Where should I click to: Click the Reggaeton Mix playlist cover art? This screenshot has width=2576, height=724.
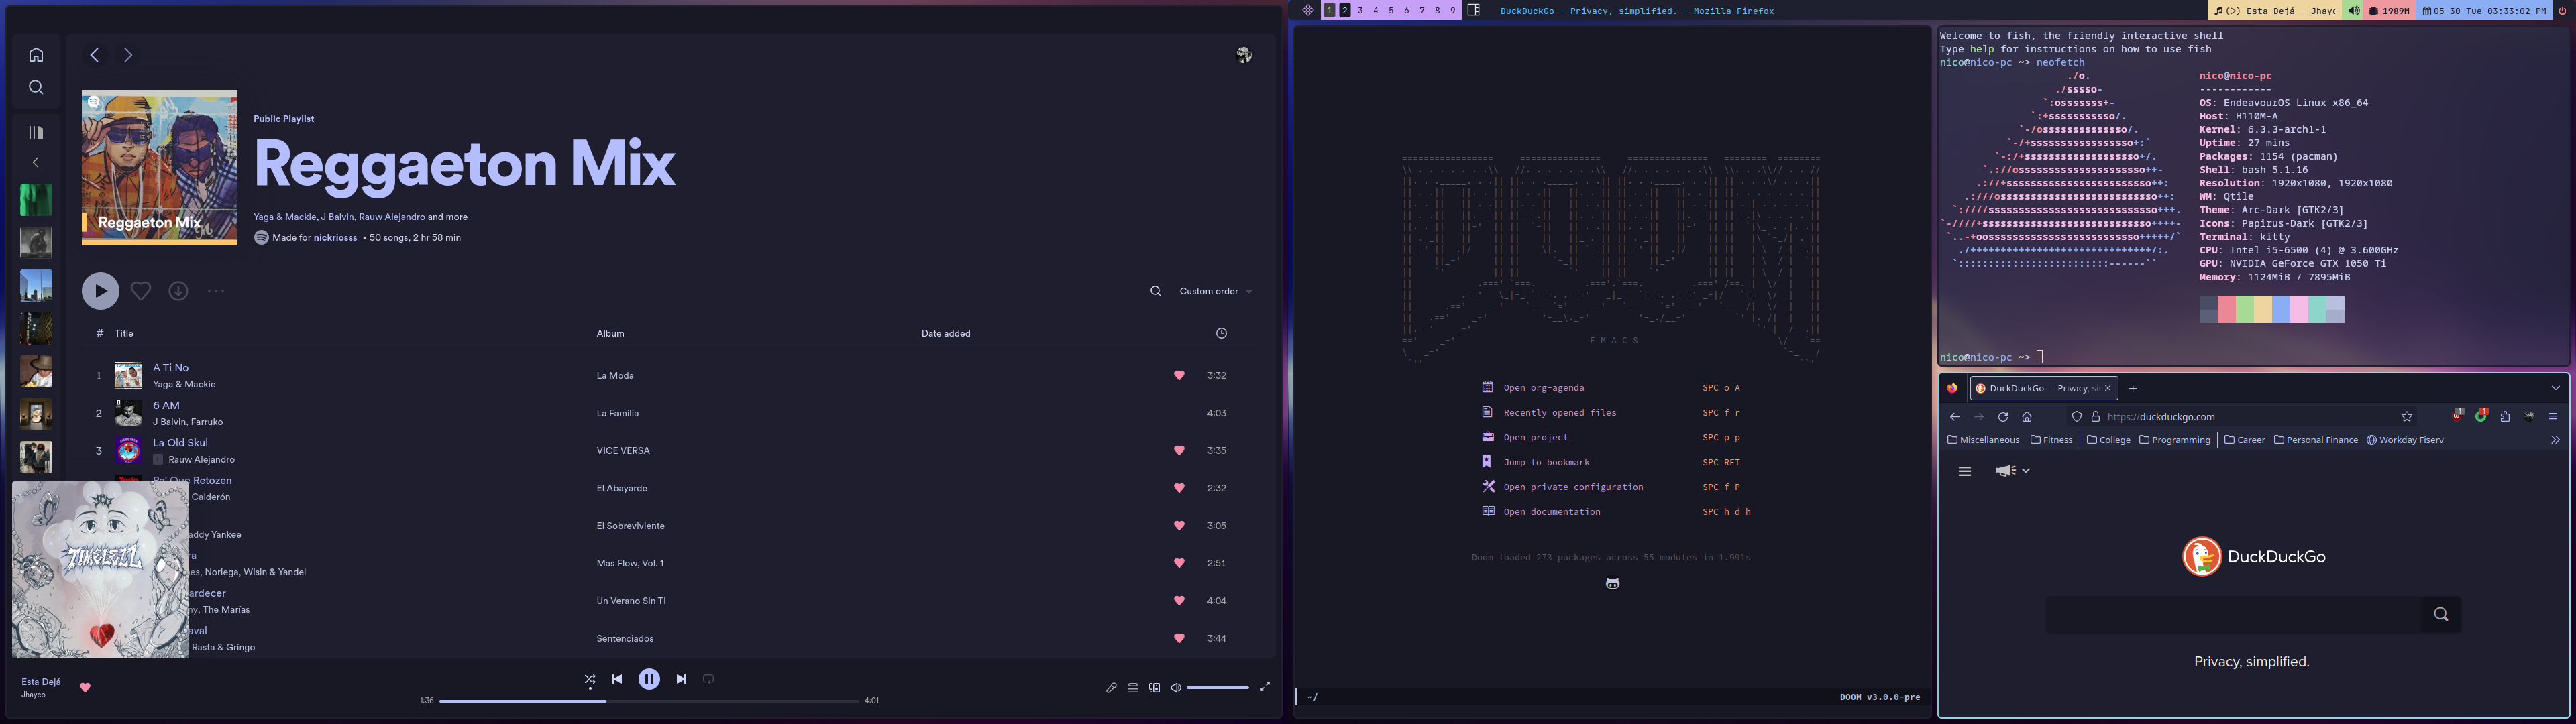pyautogui.click(x=160, y=168)
